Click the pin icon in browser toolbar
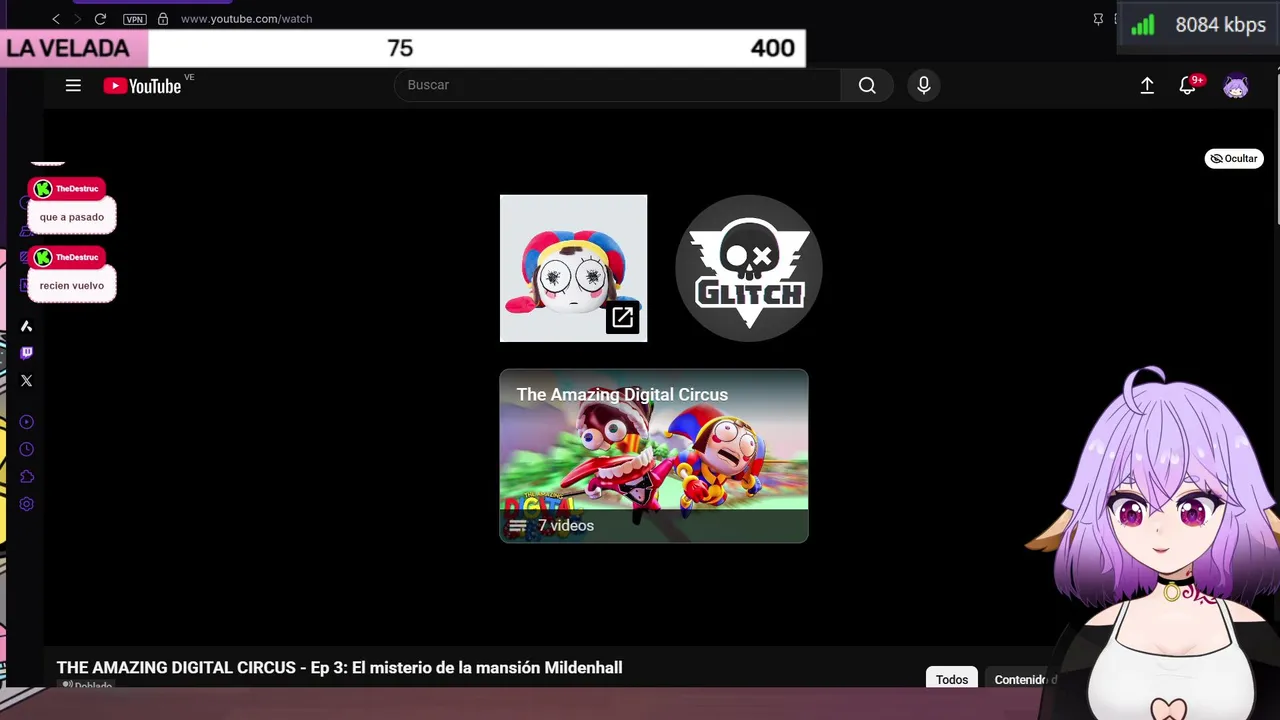 click(x=1098, y=19)
